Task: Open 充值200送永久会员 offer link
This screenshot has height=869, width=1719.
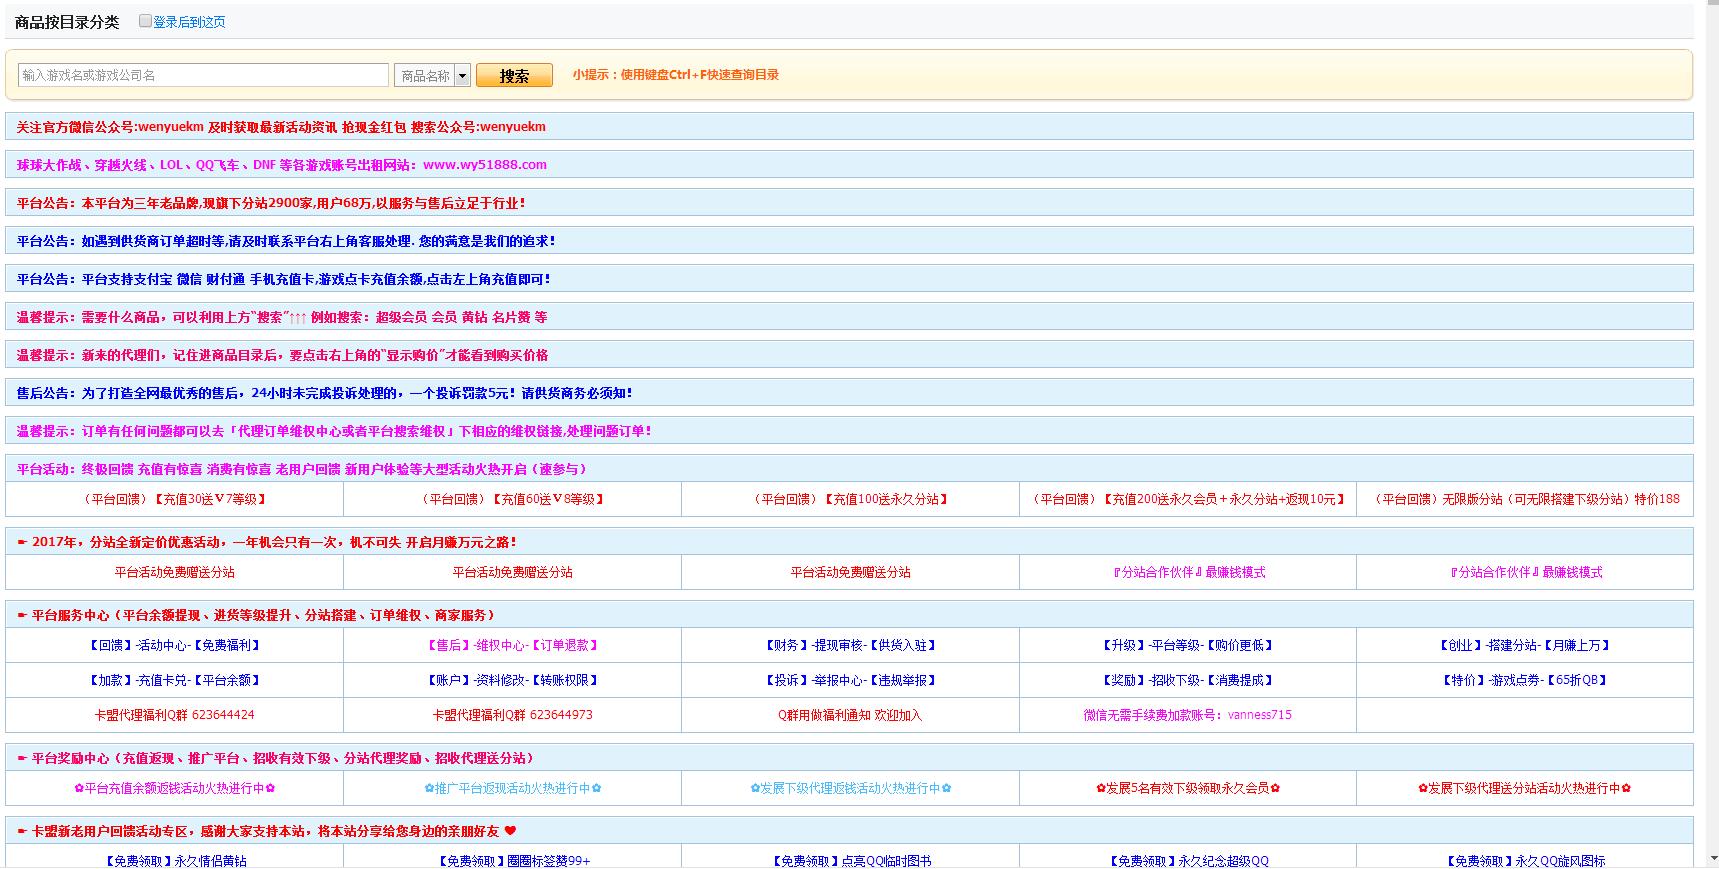Action: point(1188,499)
